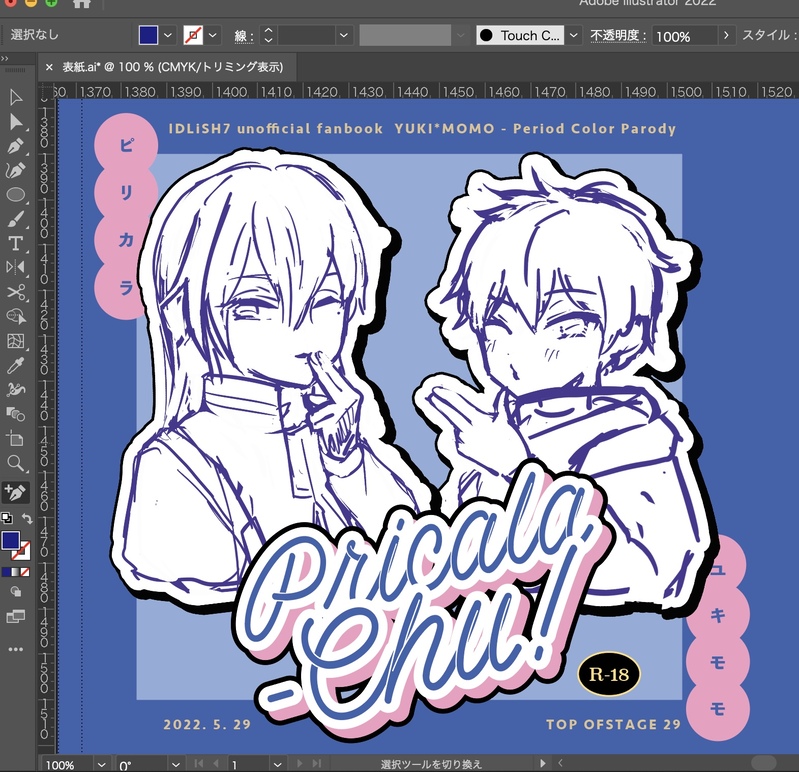Click the default fill and stroke icon

click(x=7, y=518)
